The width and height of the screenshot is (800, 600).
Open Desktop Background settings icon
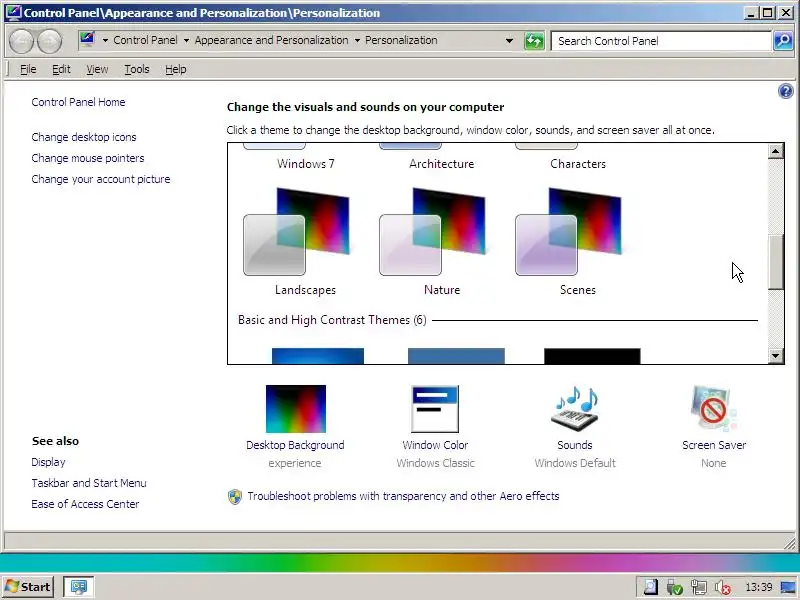click(296, 409)
